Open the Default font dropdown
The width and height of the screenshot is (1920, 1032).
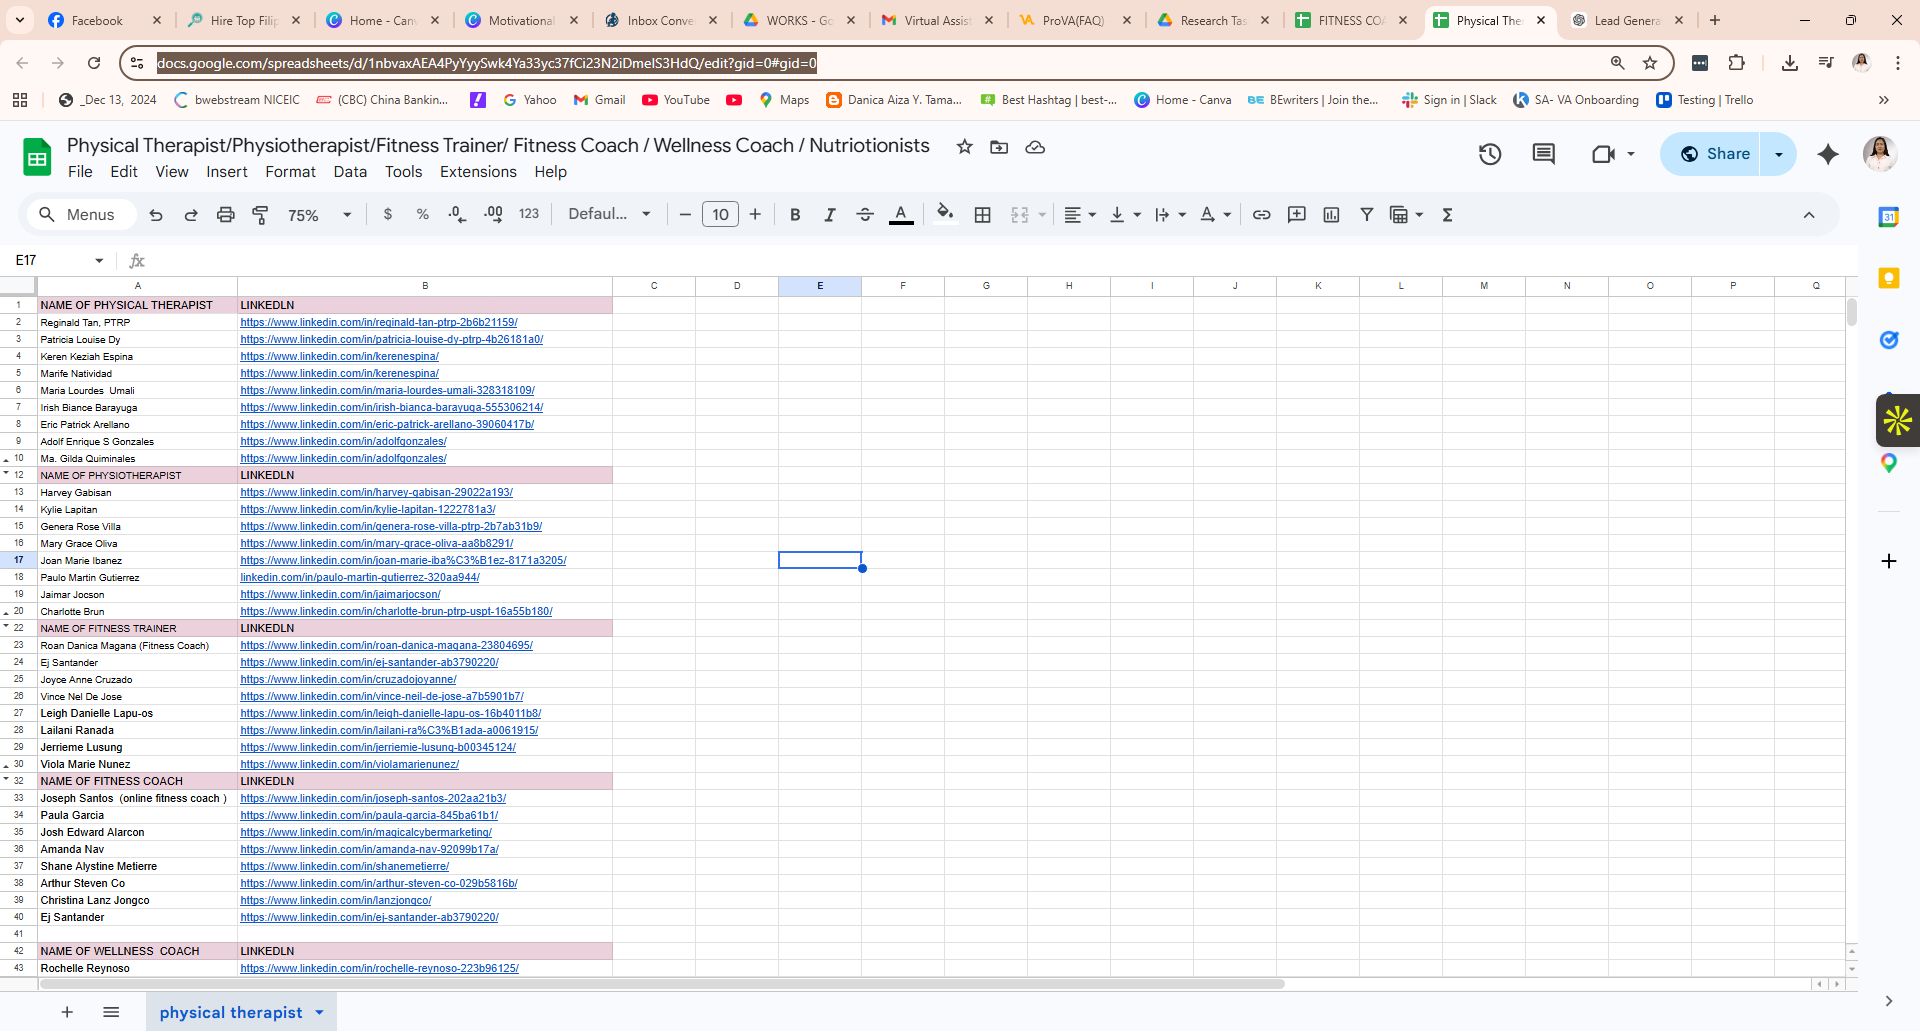tap(609, 215)
